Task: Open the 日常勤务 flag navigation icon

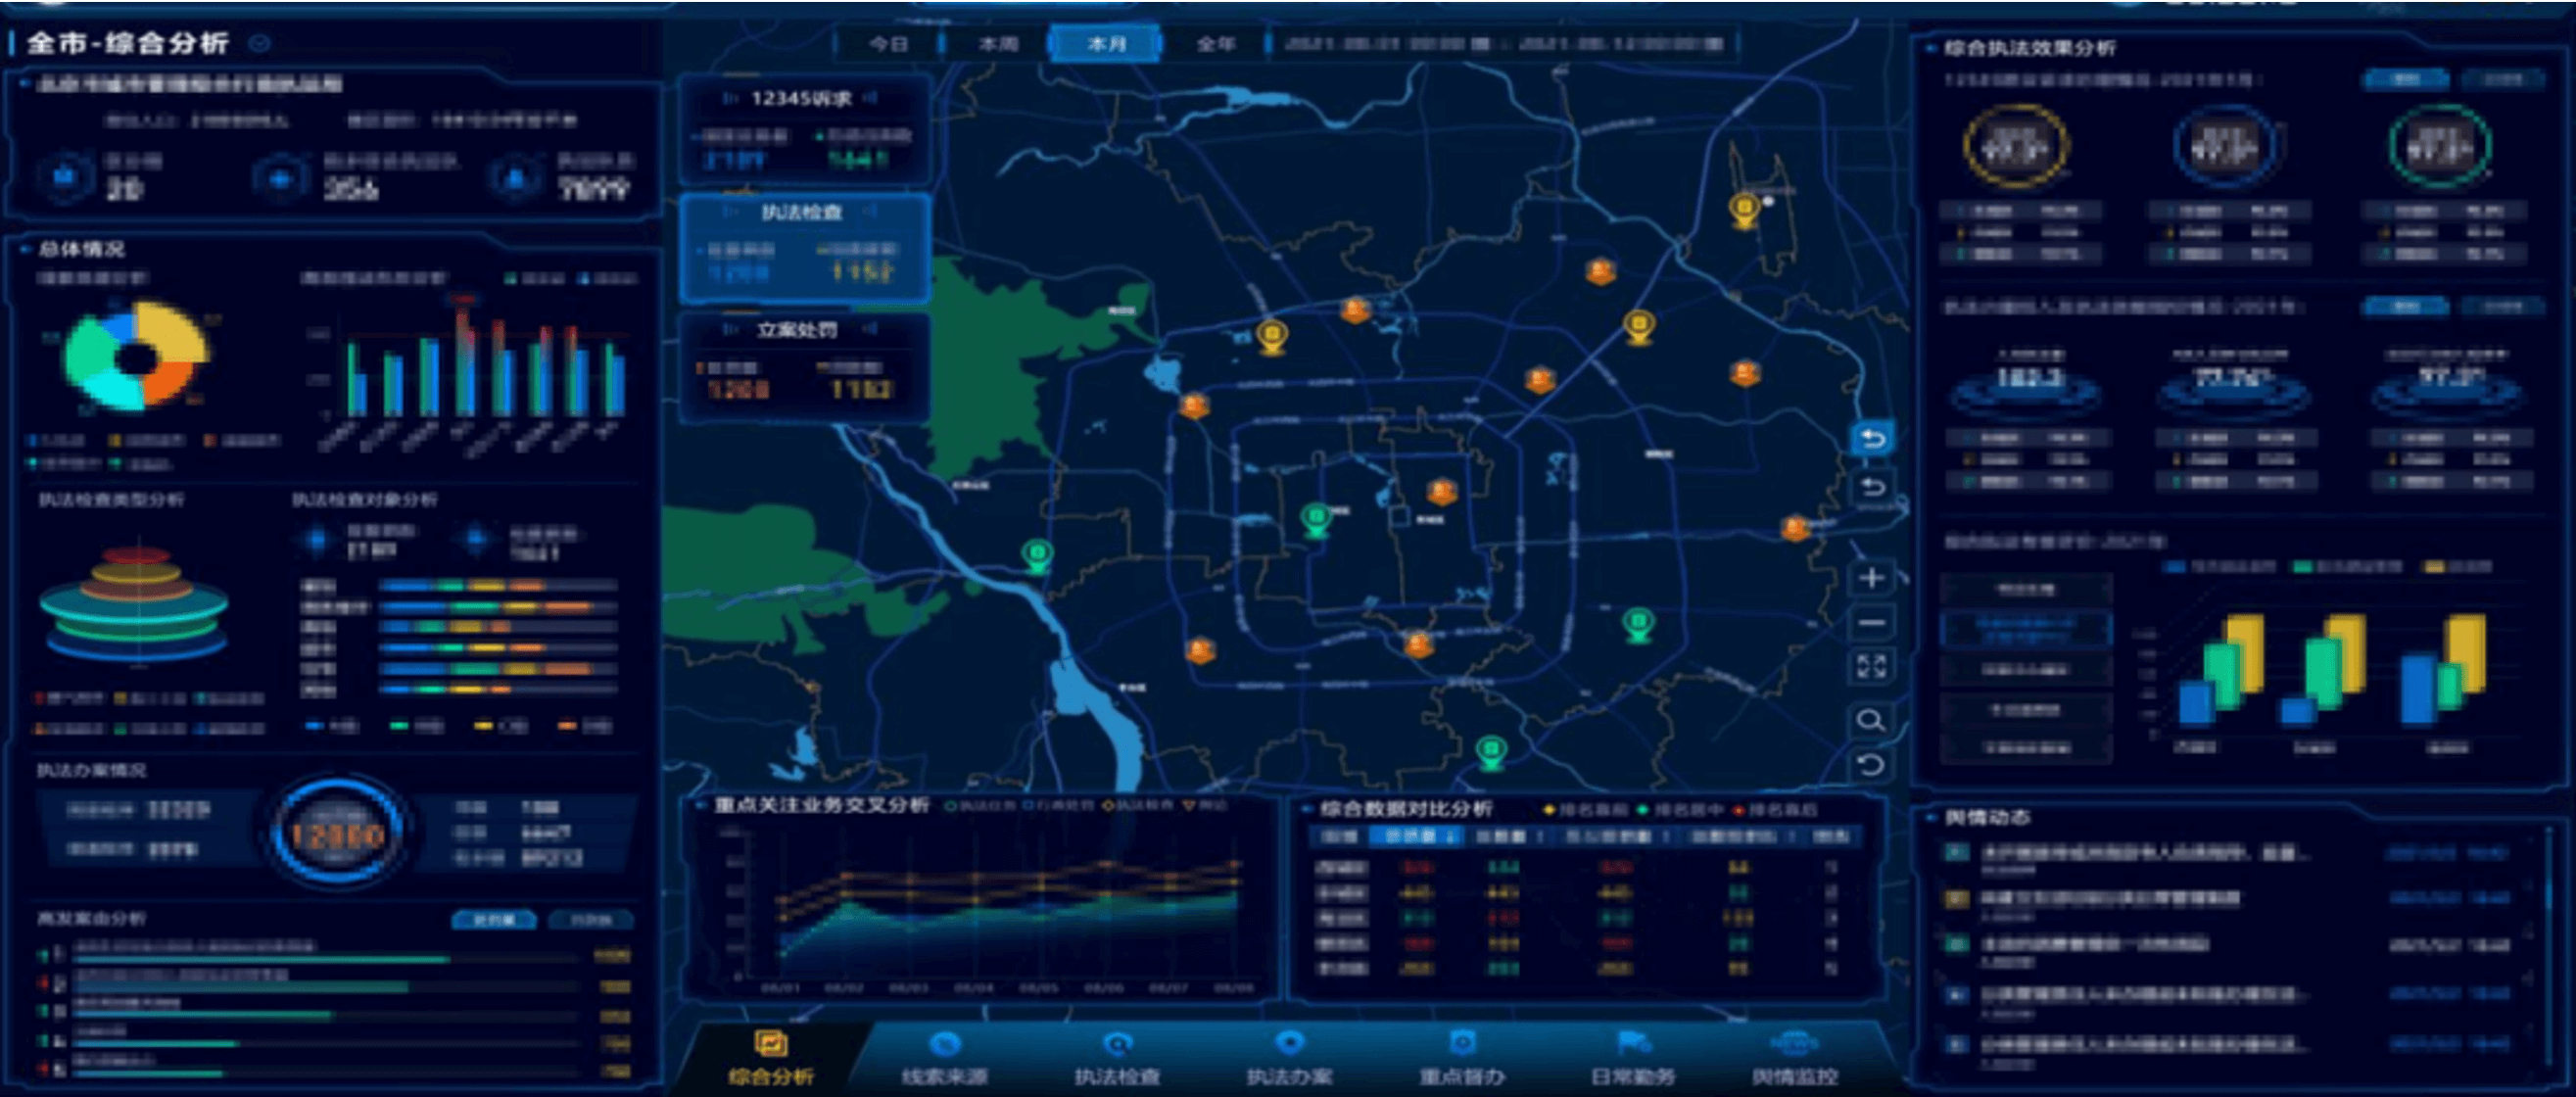Action: (1634, 1044)
